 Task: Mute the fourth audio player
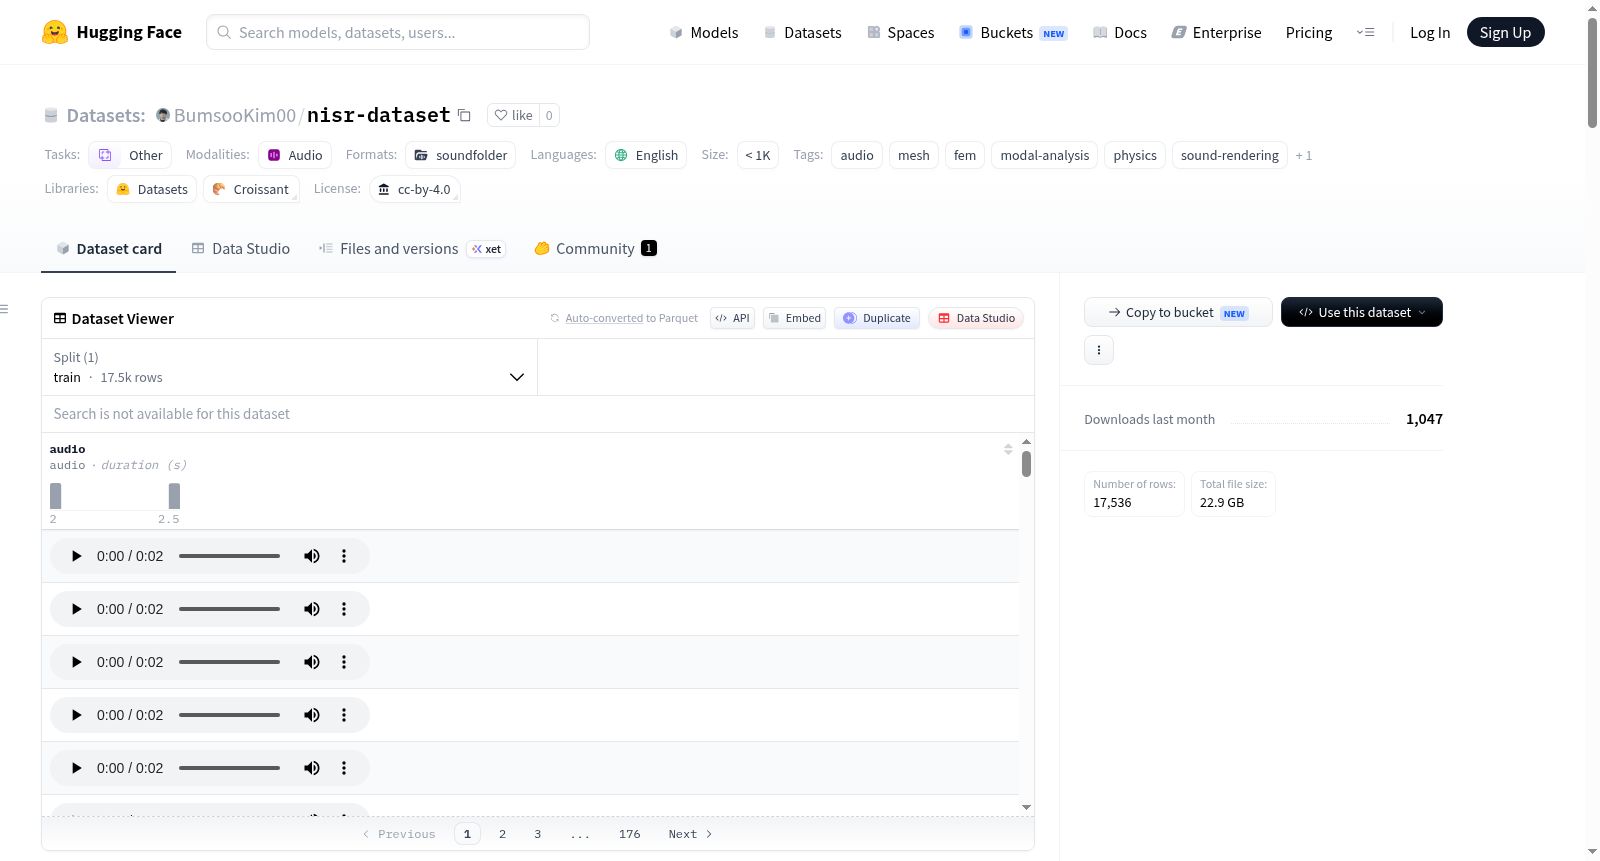[312, 715]
